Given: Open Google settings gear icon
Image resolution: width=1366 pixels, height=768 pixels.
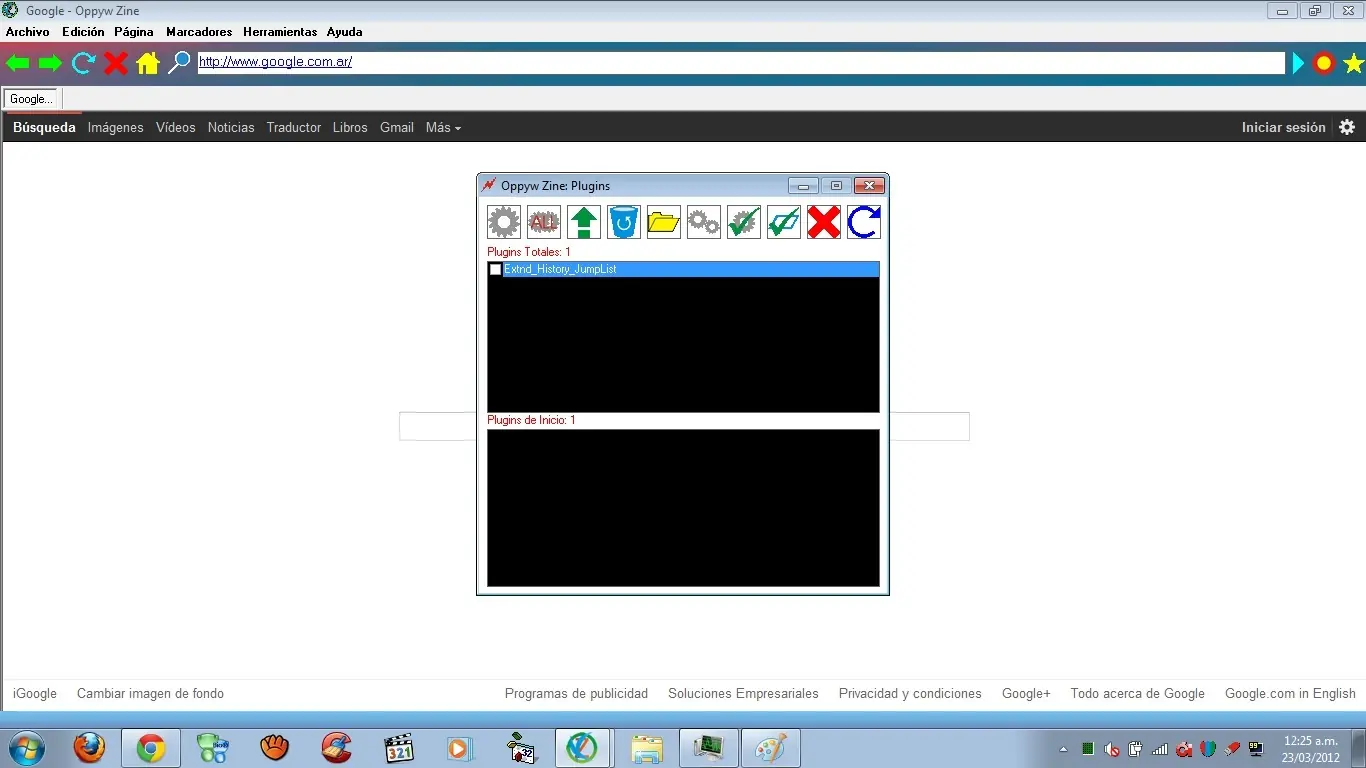Looking at the screenshot, I should pos(1347,127).
